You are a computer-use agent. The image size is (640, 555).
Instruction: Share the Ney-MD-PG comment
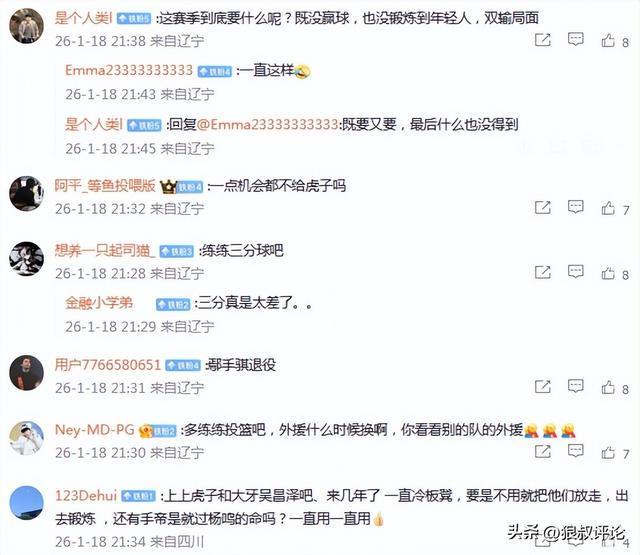pyautogui.click(x=543, y=451)
